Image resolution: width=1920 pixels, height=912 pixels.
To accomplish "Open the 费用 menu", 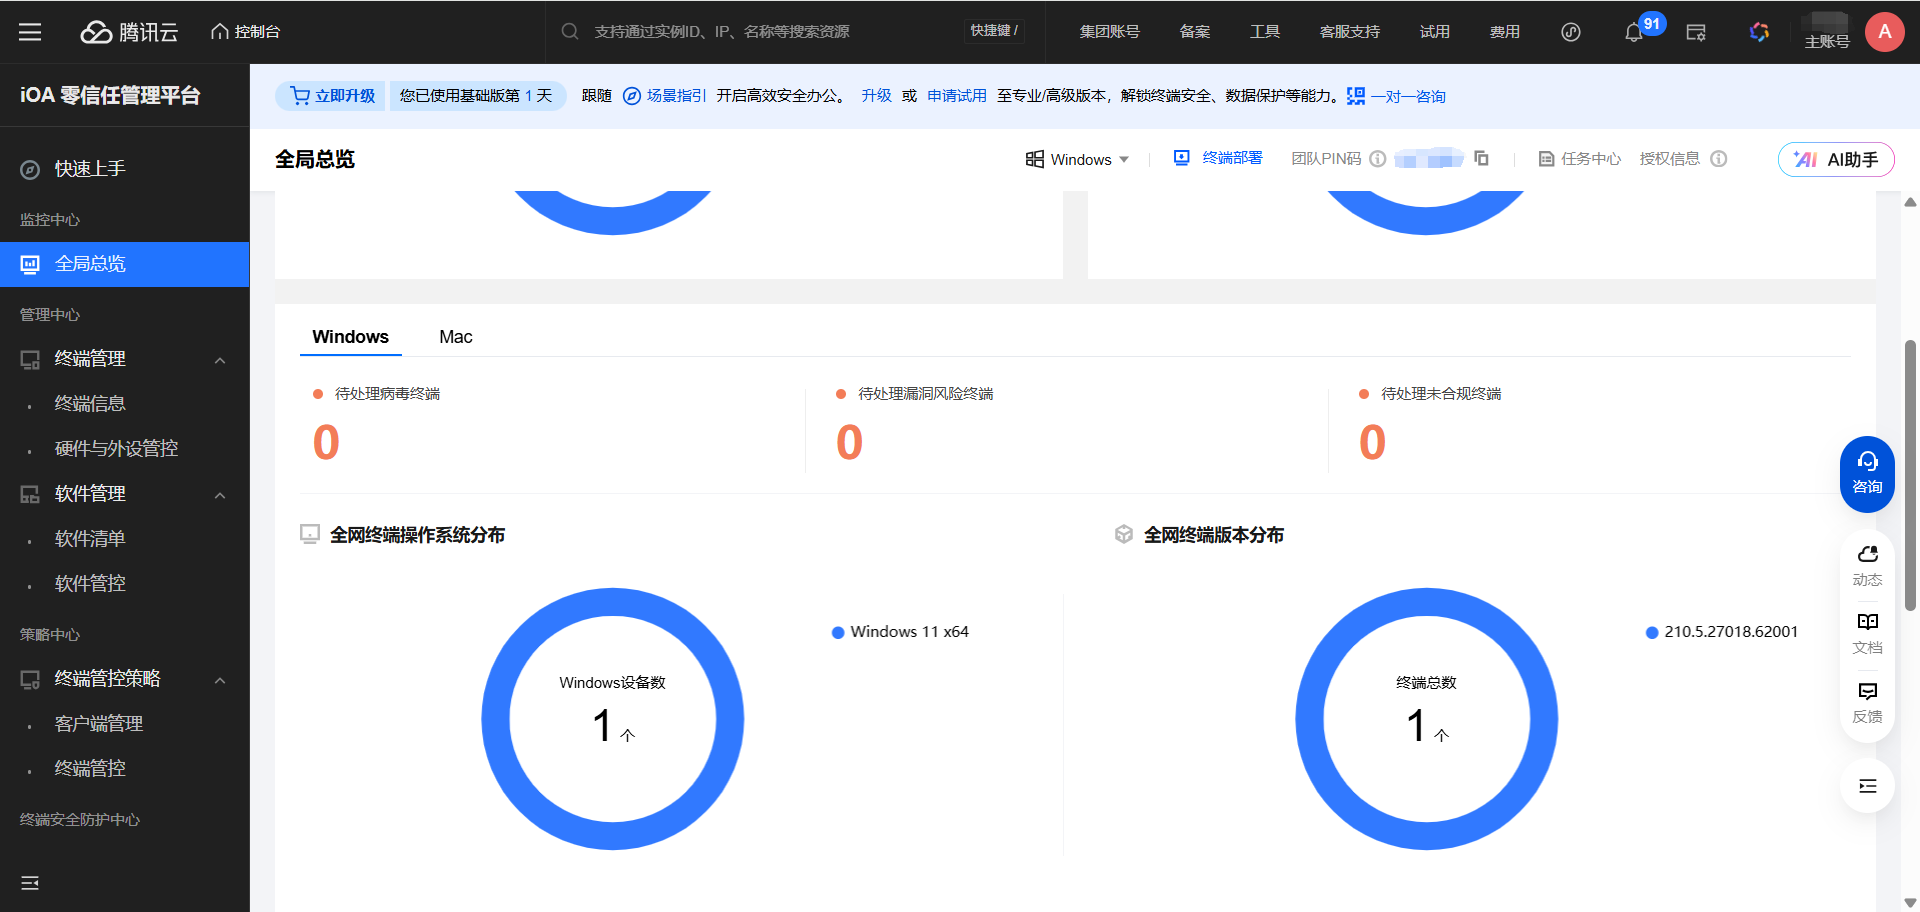I will coord(1505,32).
